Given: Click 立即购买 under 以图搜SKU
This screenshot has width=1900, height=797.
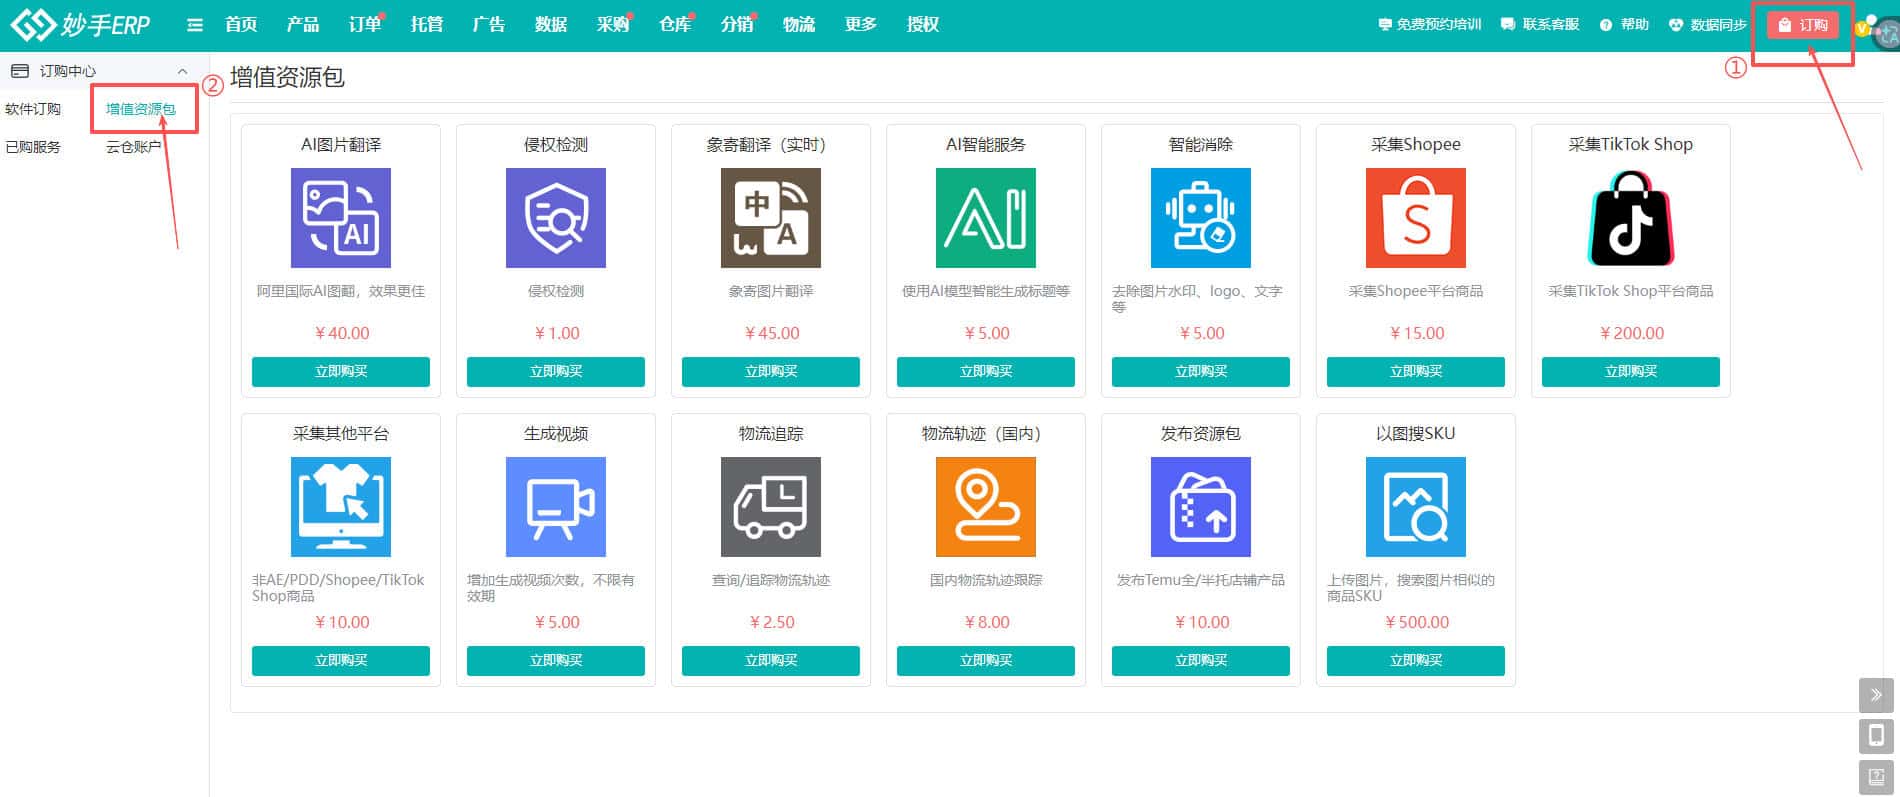Looking at the screenshot, I should [1416, 660].
